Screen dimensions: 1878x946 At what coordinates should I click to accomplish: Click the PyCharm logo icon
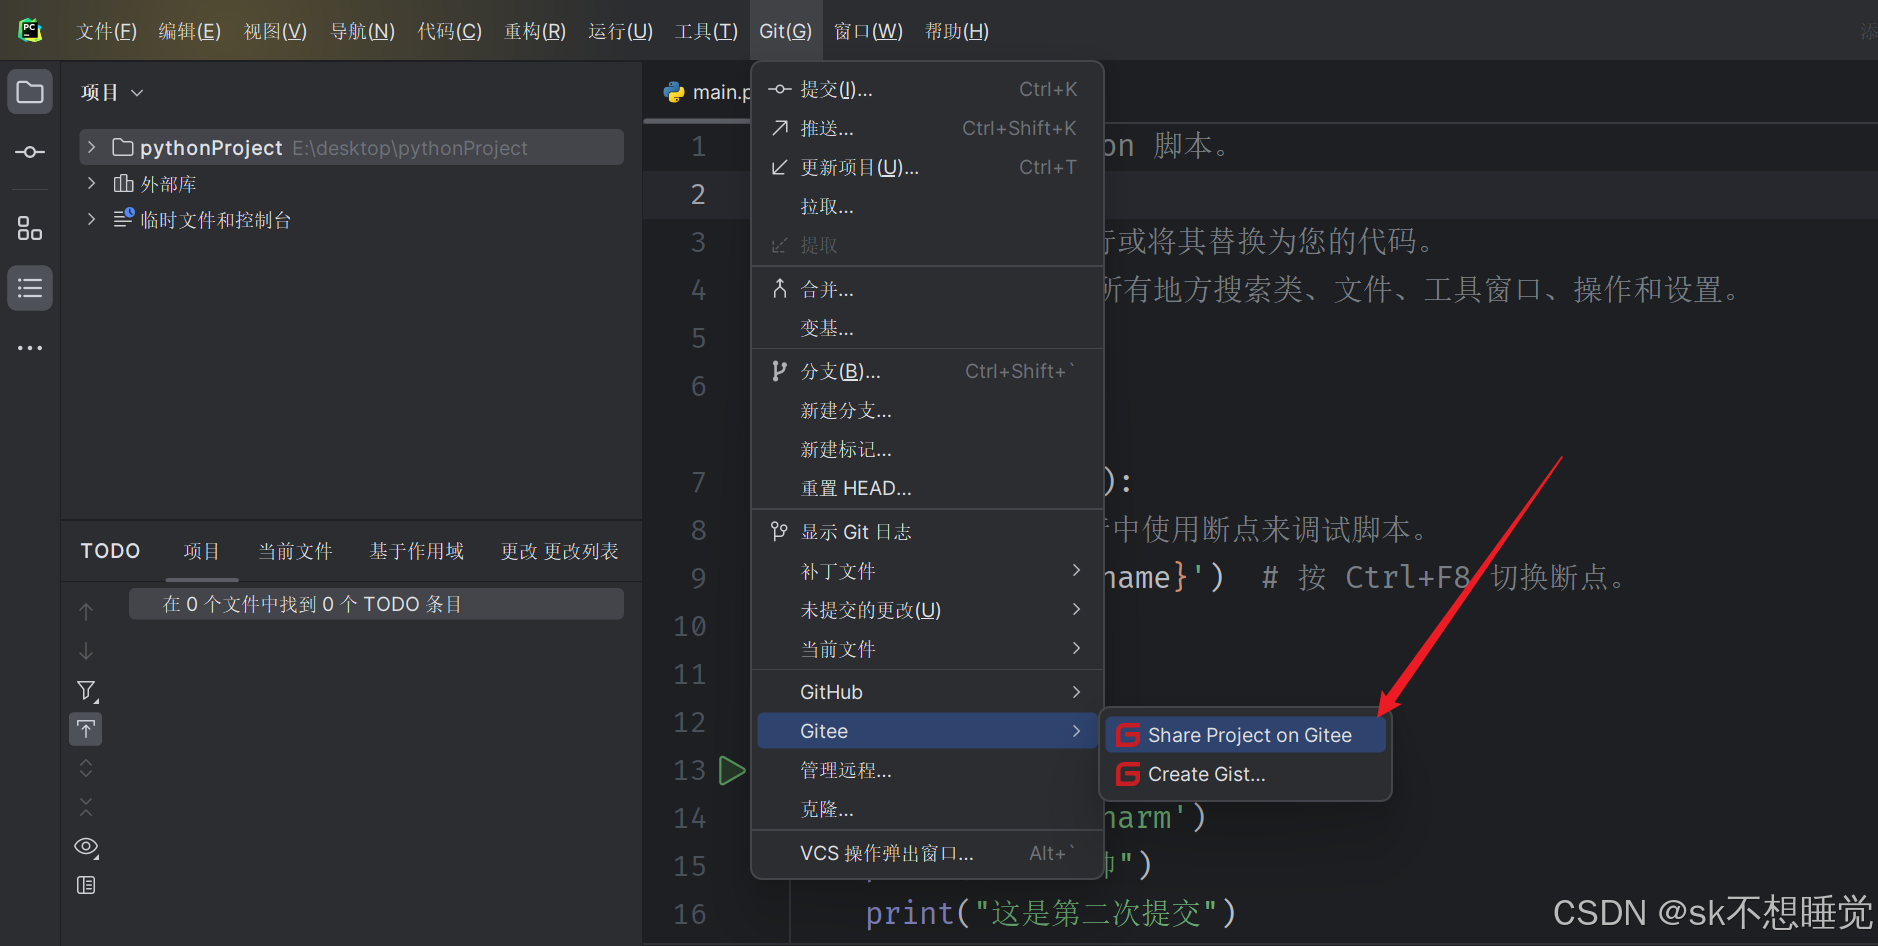(30, 30)
